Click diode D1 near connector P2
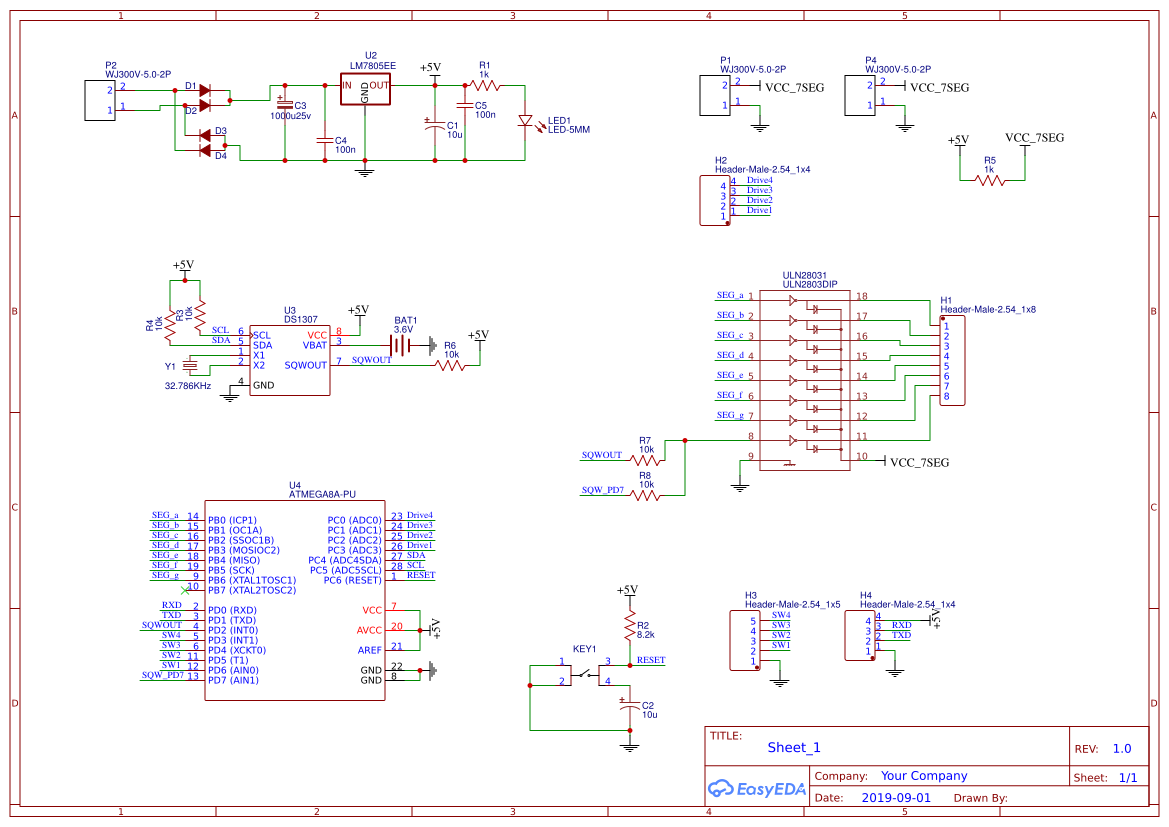Screen dimensions: 1169x827 203,89
